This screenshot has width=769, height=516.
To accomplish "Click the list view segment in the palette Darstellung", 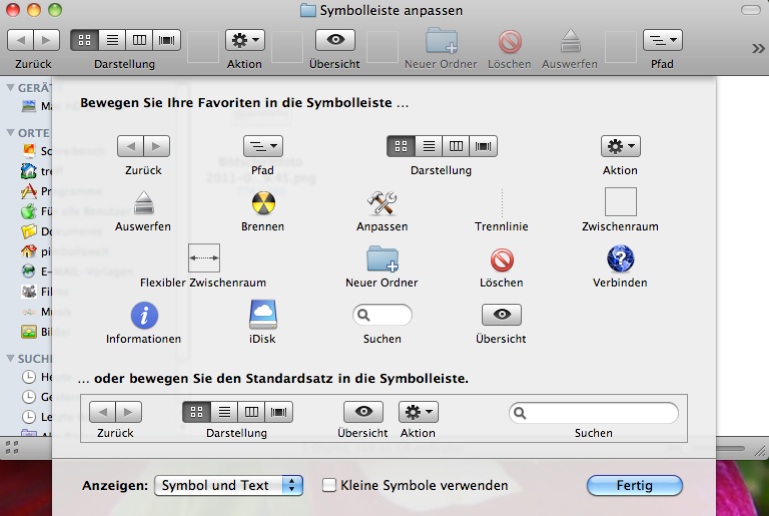I will 429,146.
